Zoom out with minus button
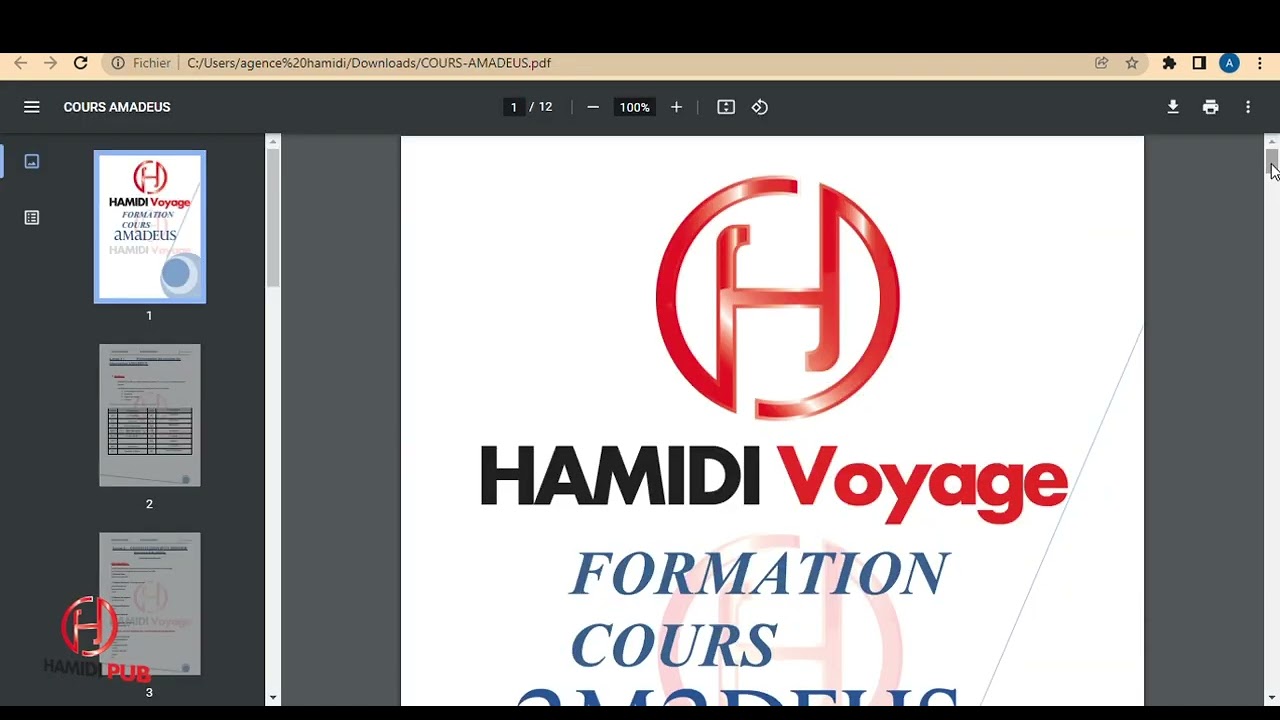Image resolution: width=1280 pixels, height=720 pixels. click(593, 107)
